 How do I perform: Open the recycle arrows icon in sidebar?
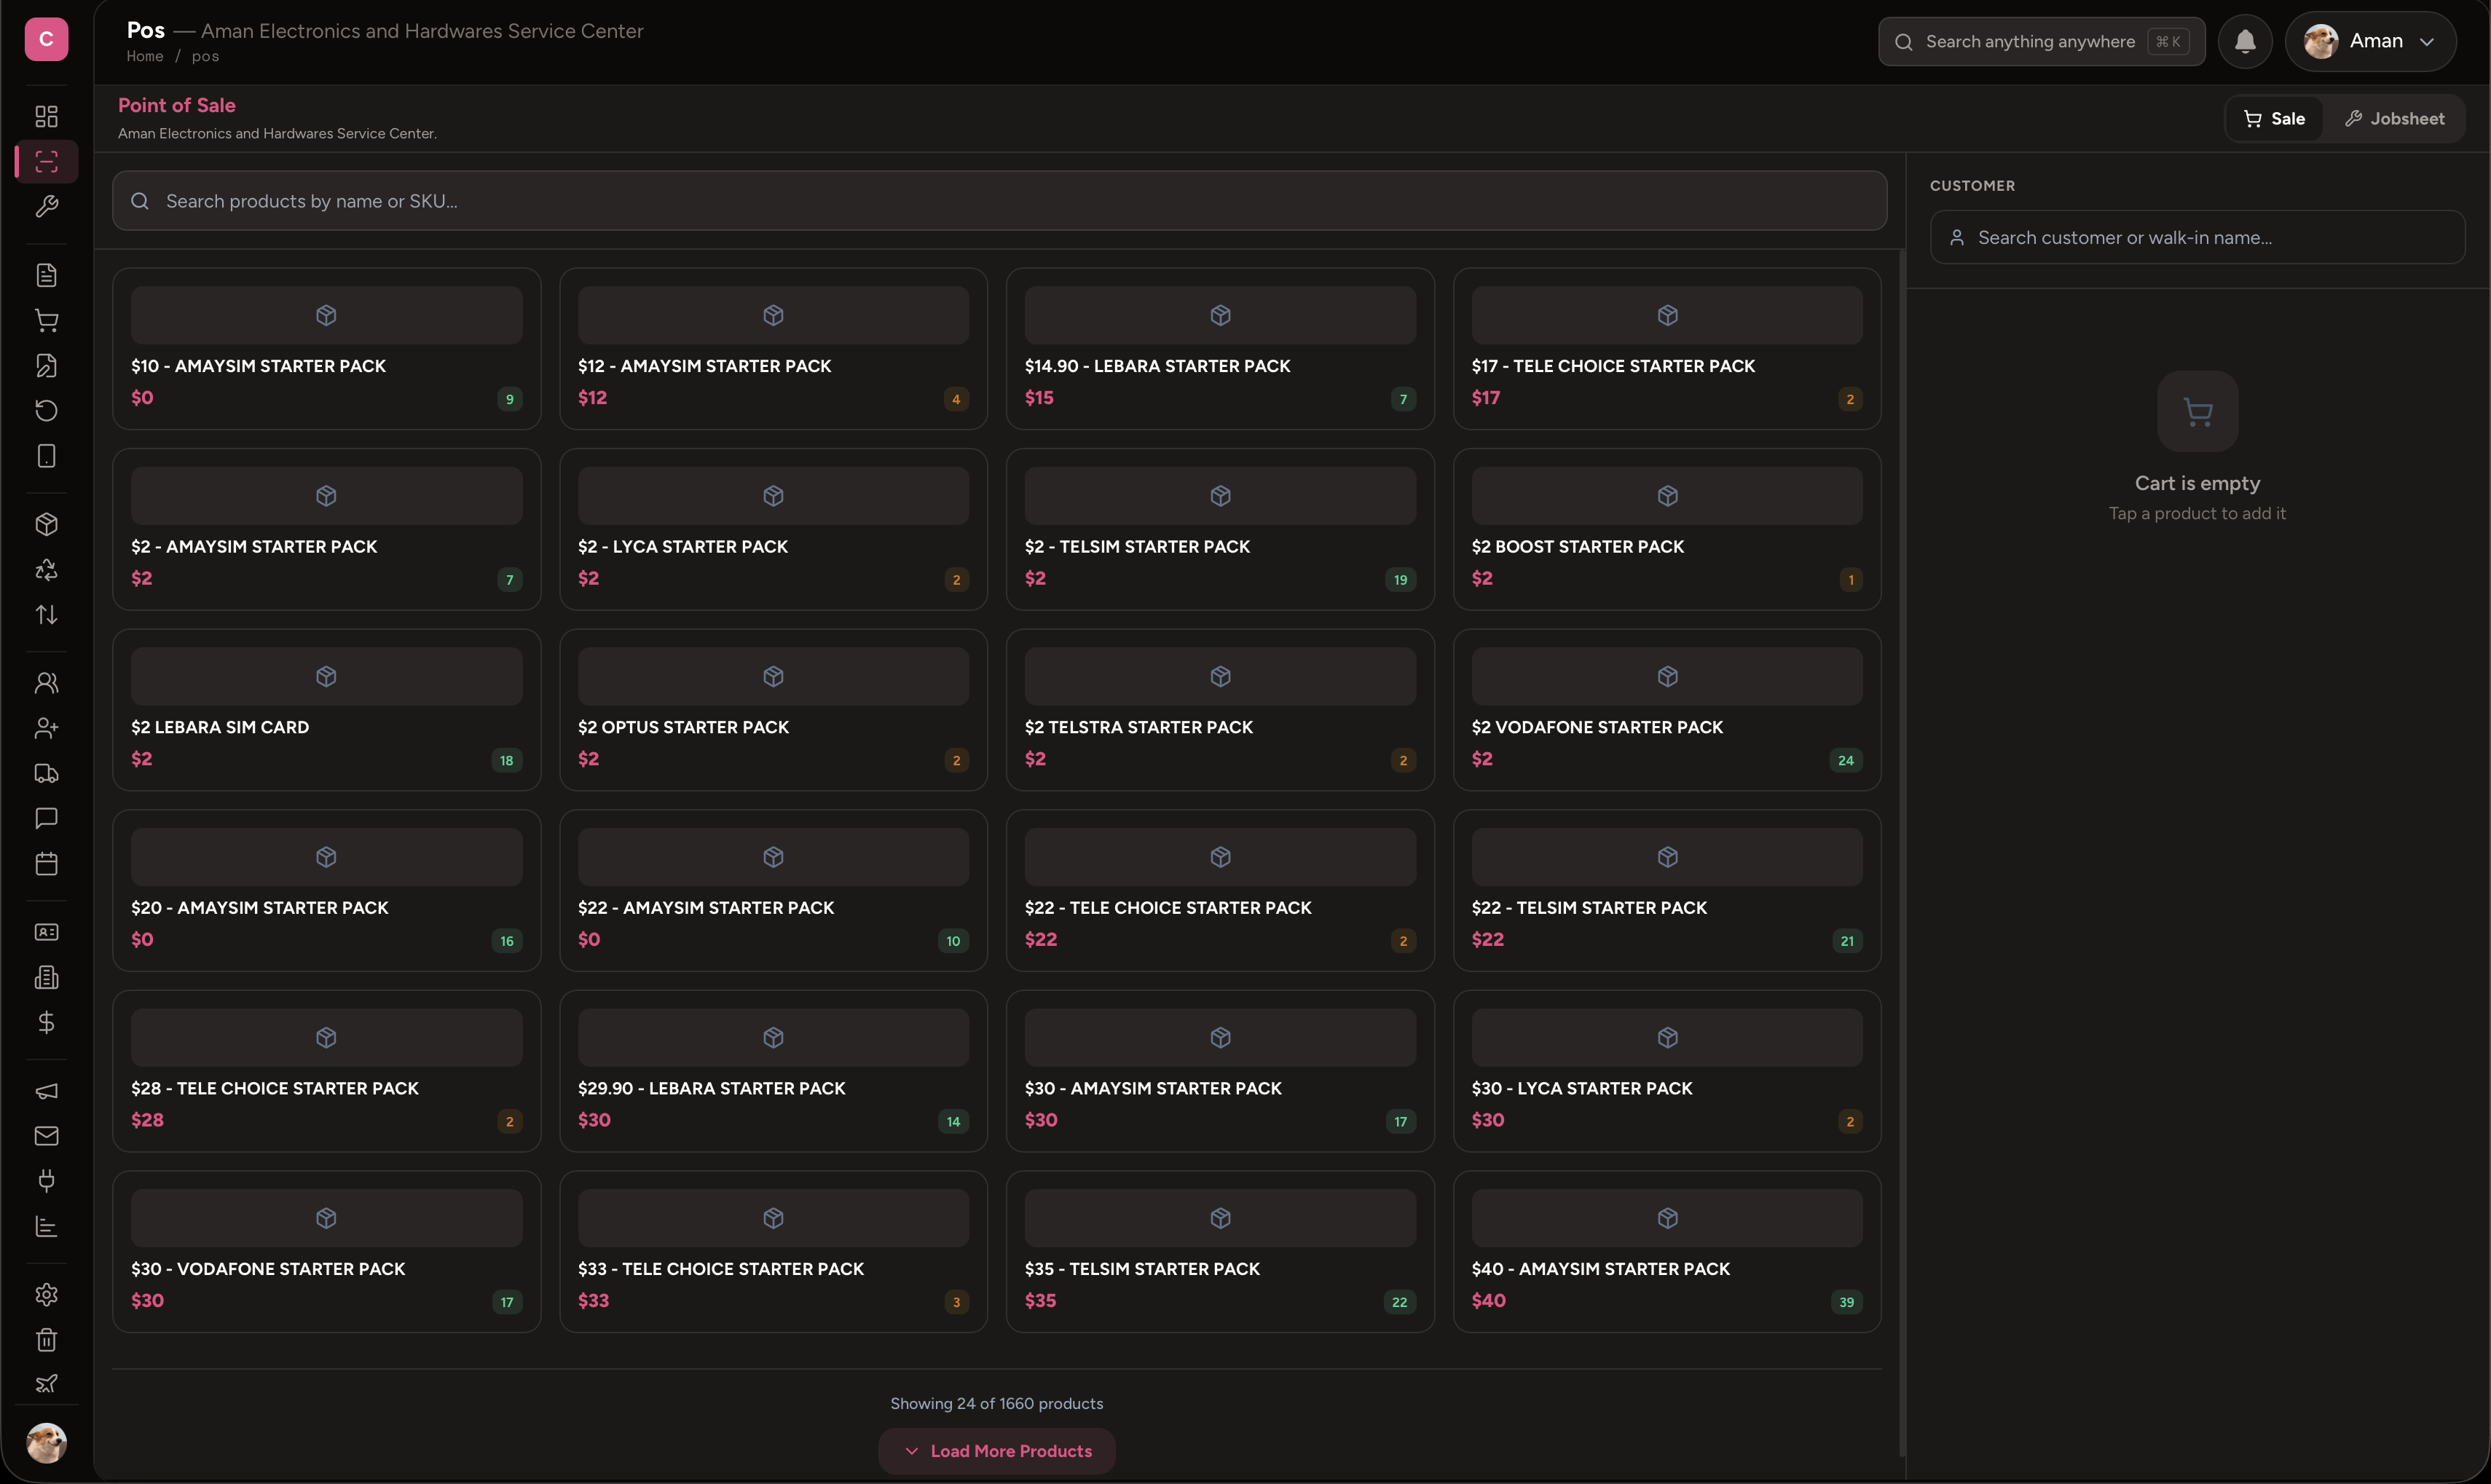click(46, 569)
